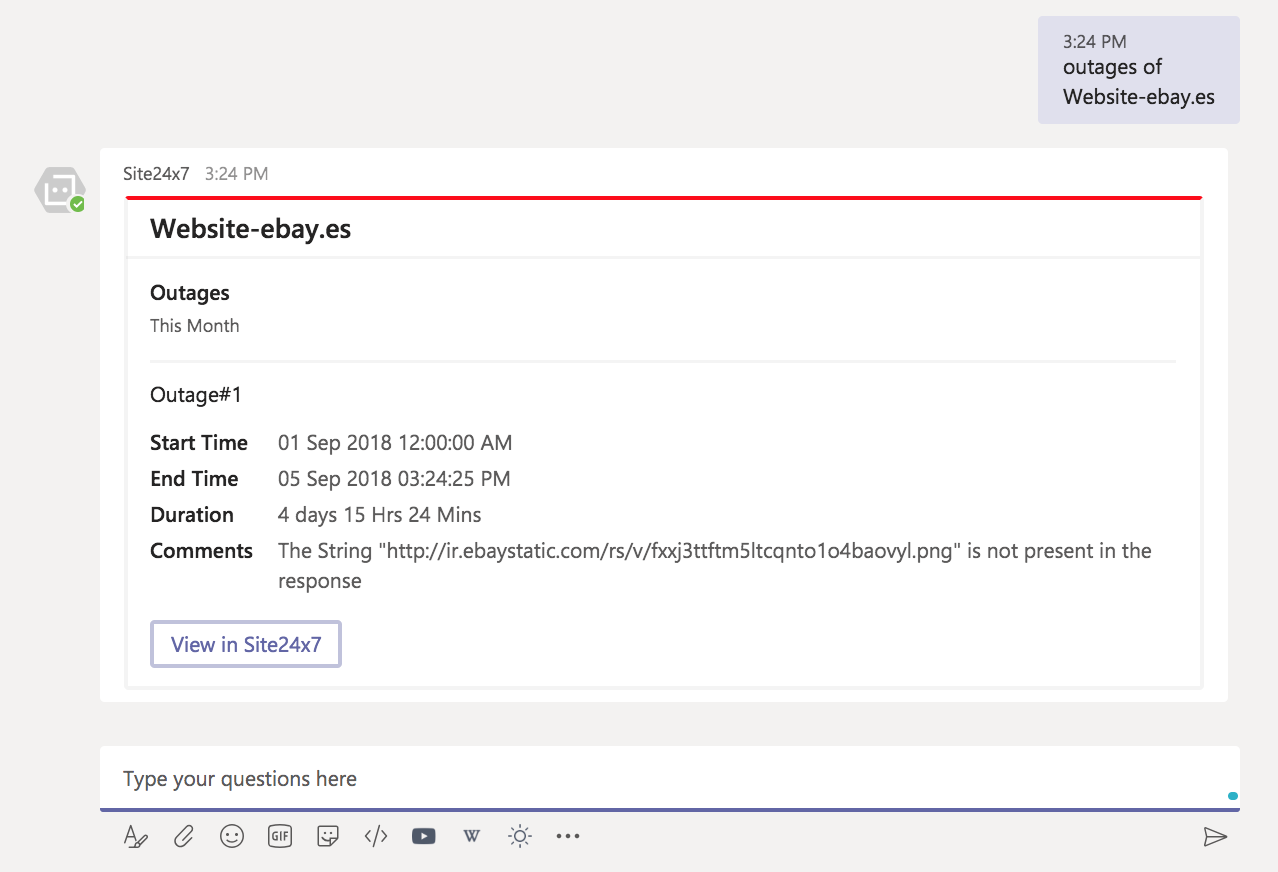Click the View in Site24x7 button
The height and width of the screenshot is (872, 1278).
point(246,644)
